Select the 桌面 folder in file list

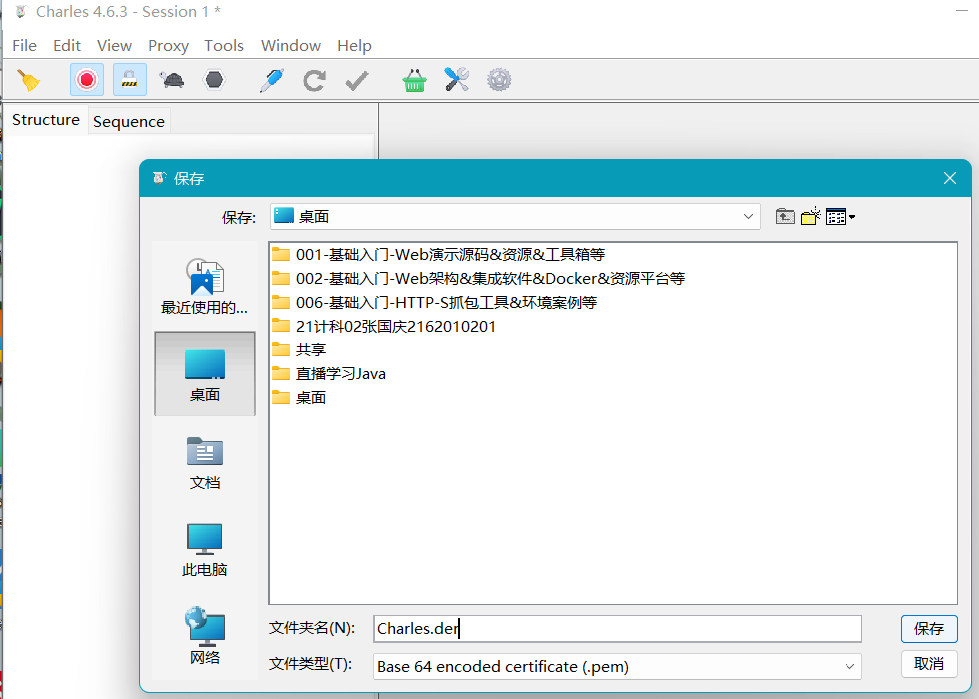[299, 398]
